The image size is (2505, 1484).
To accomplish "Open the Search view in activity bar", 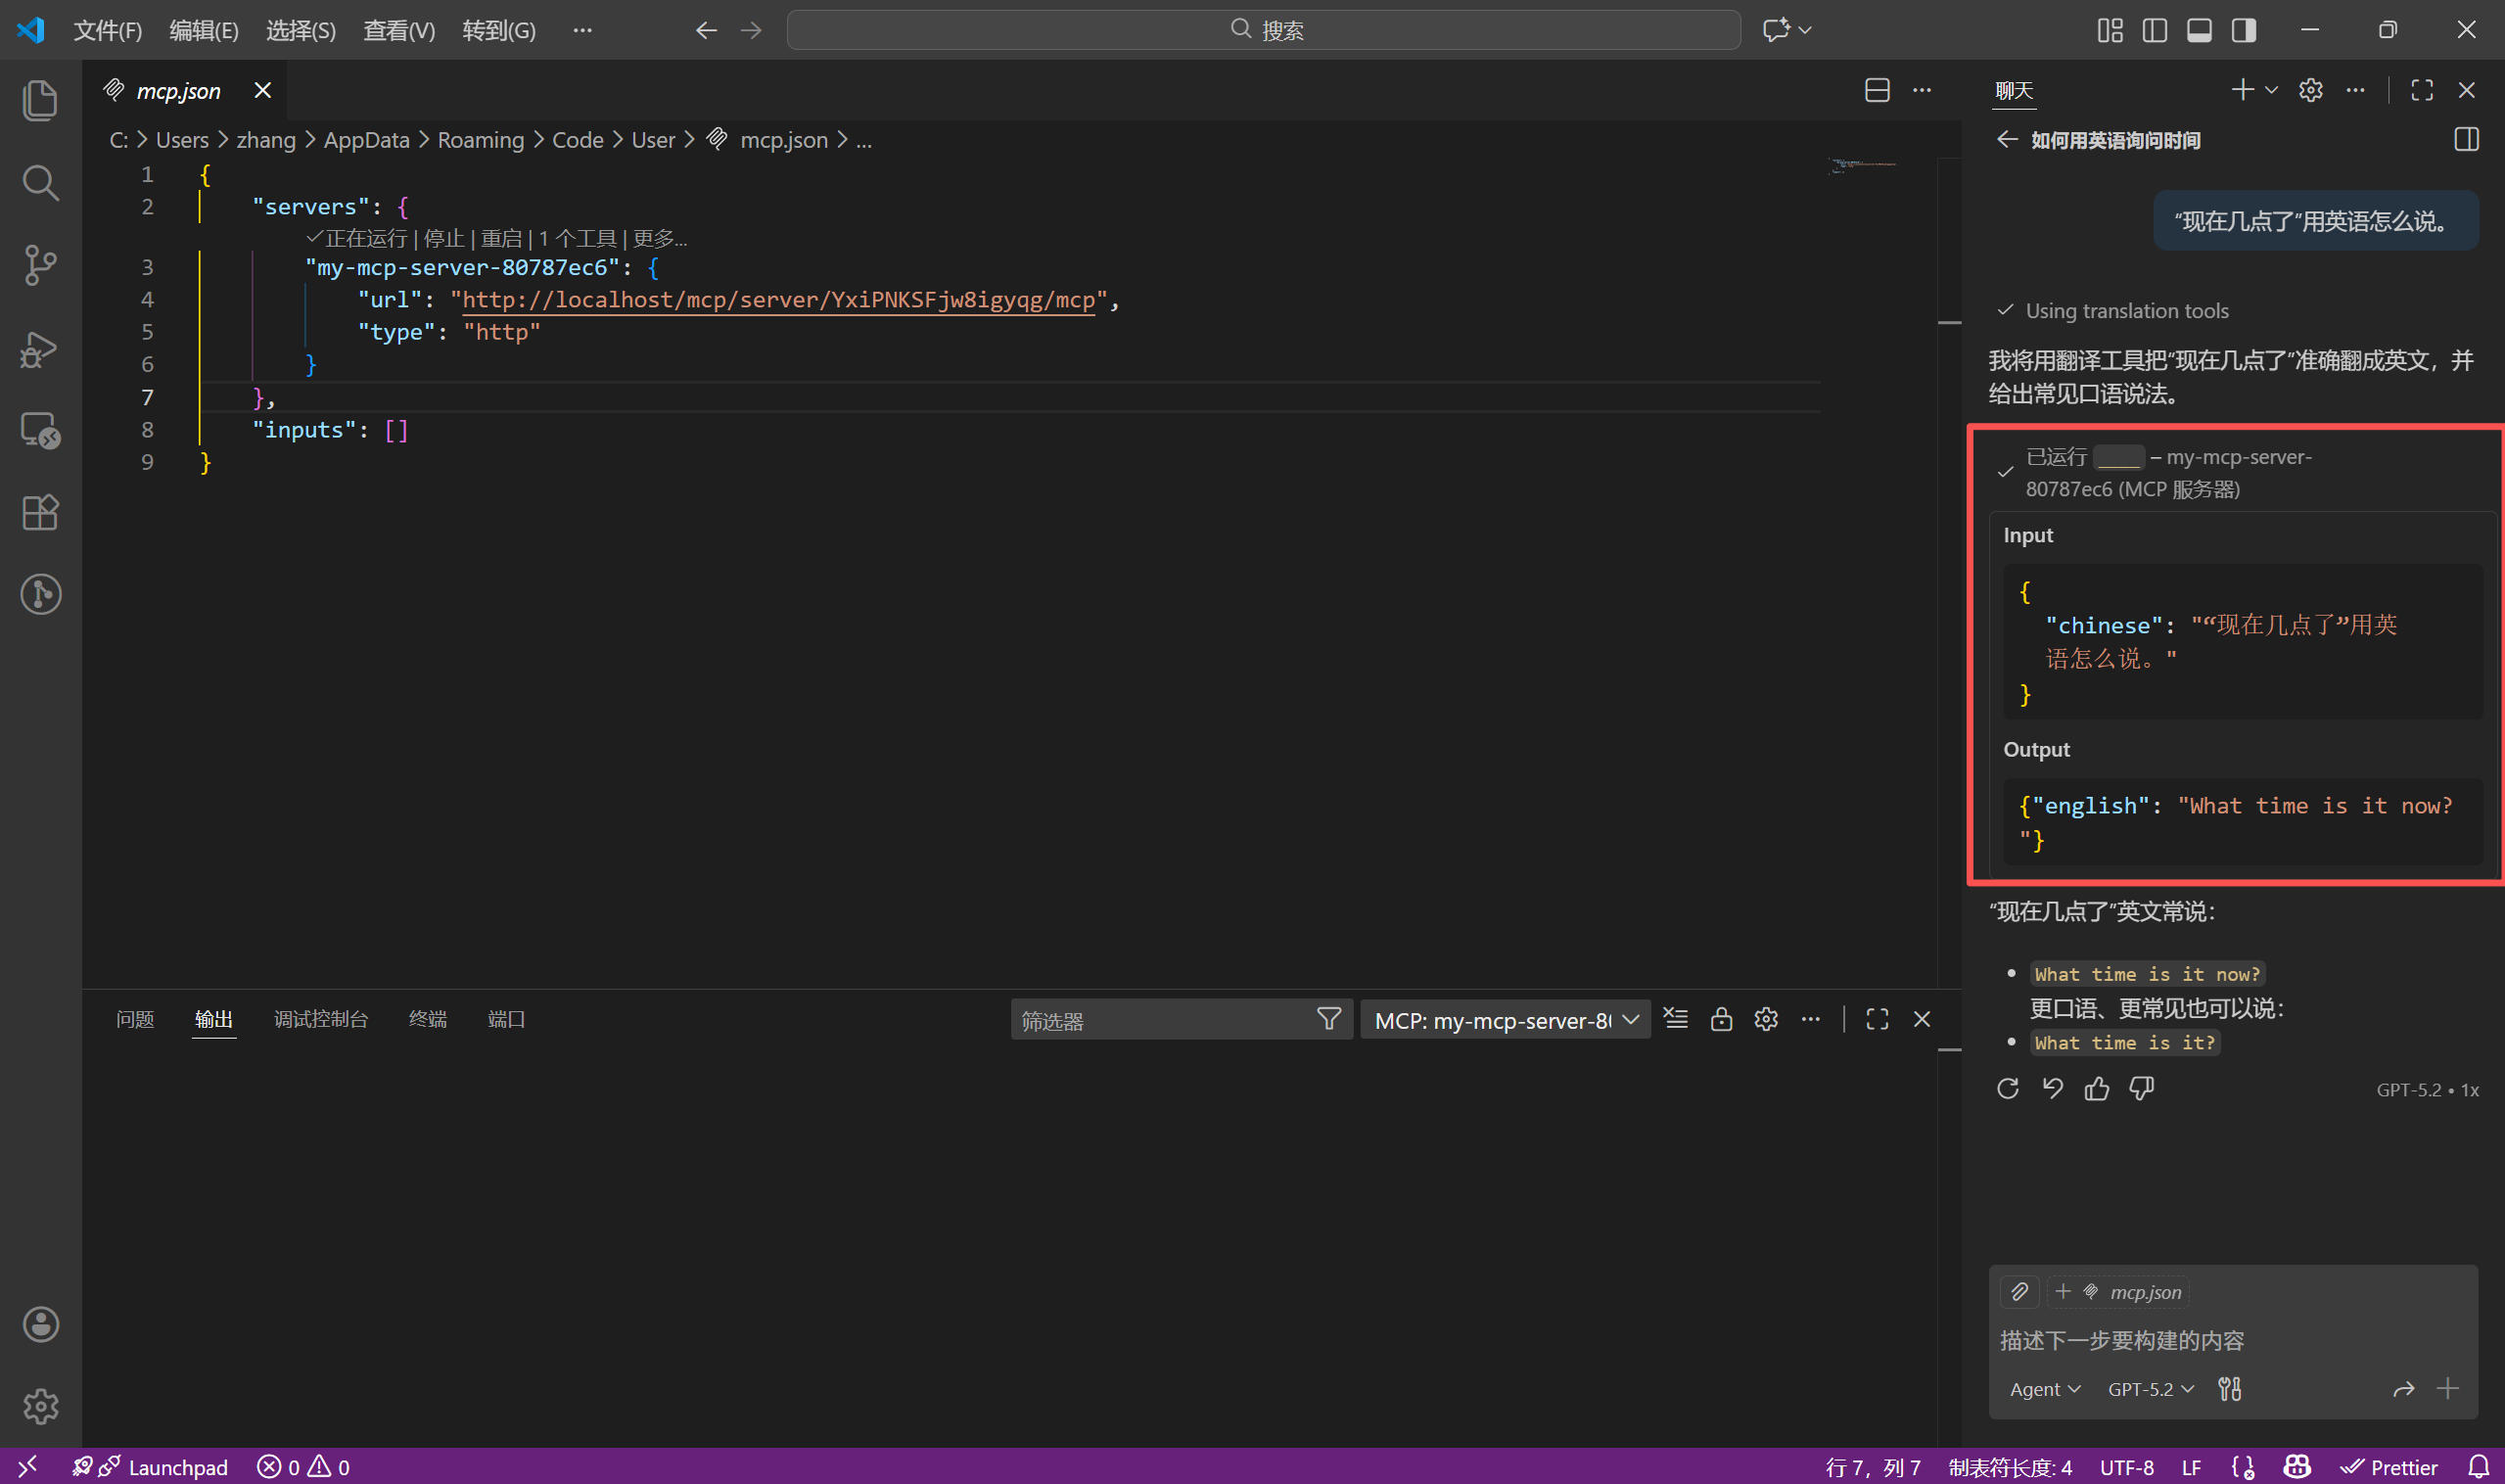I will pyautogui.click(x=40, y=183).
